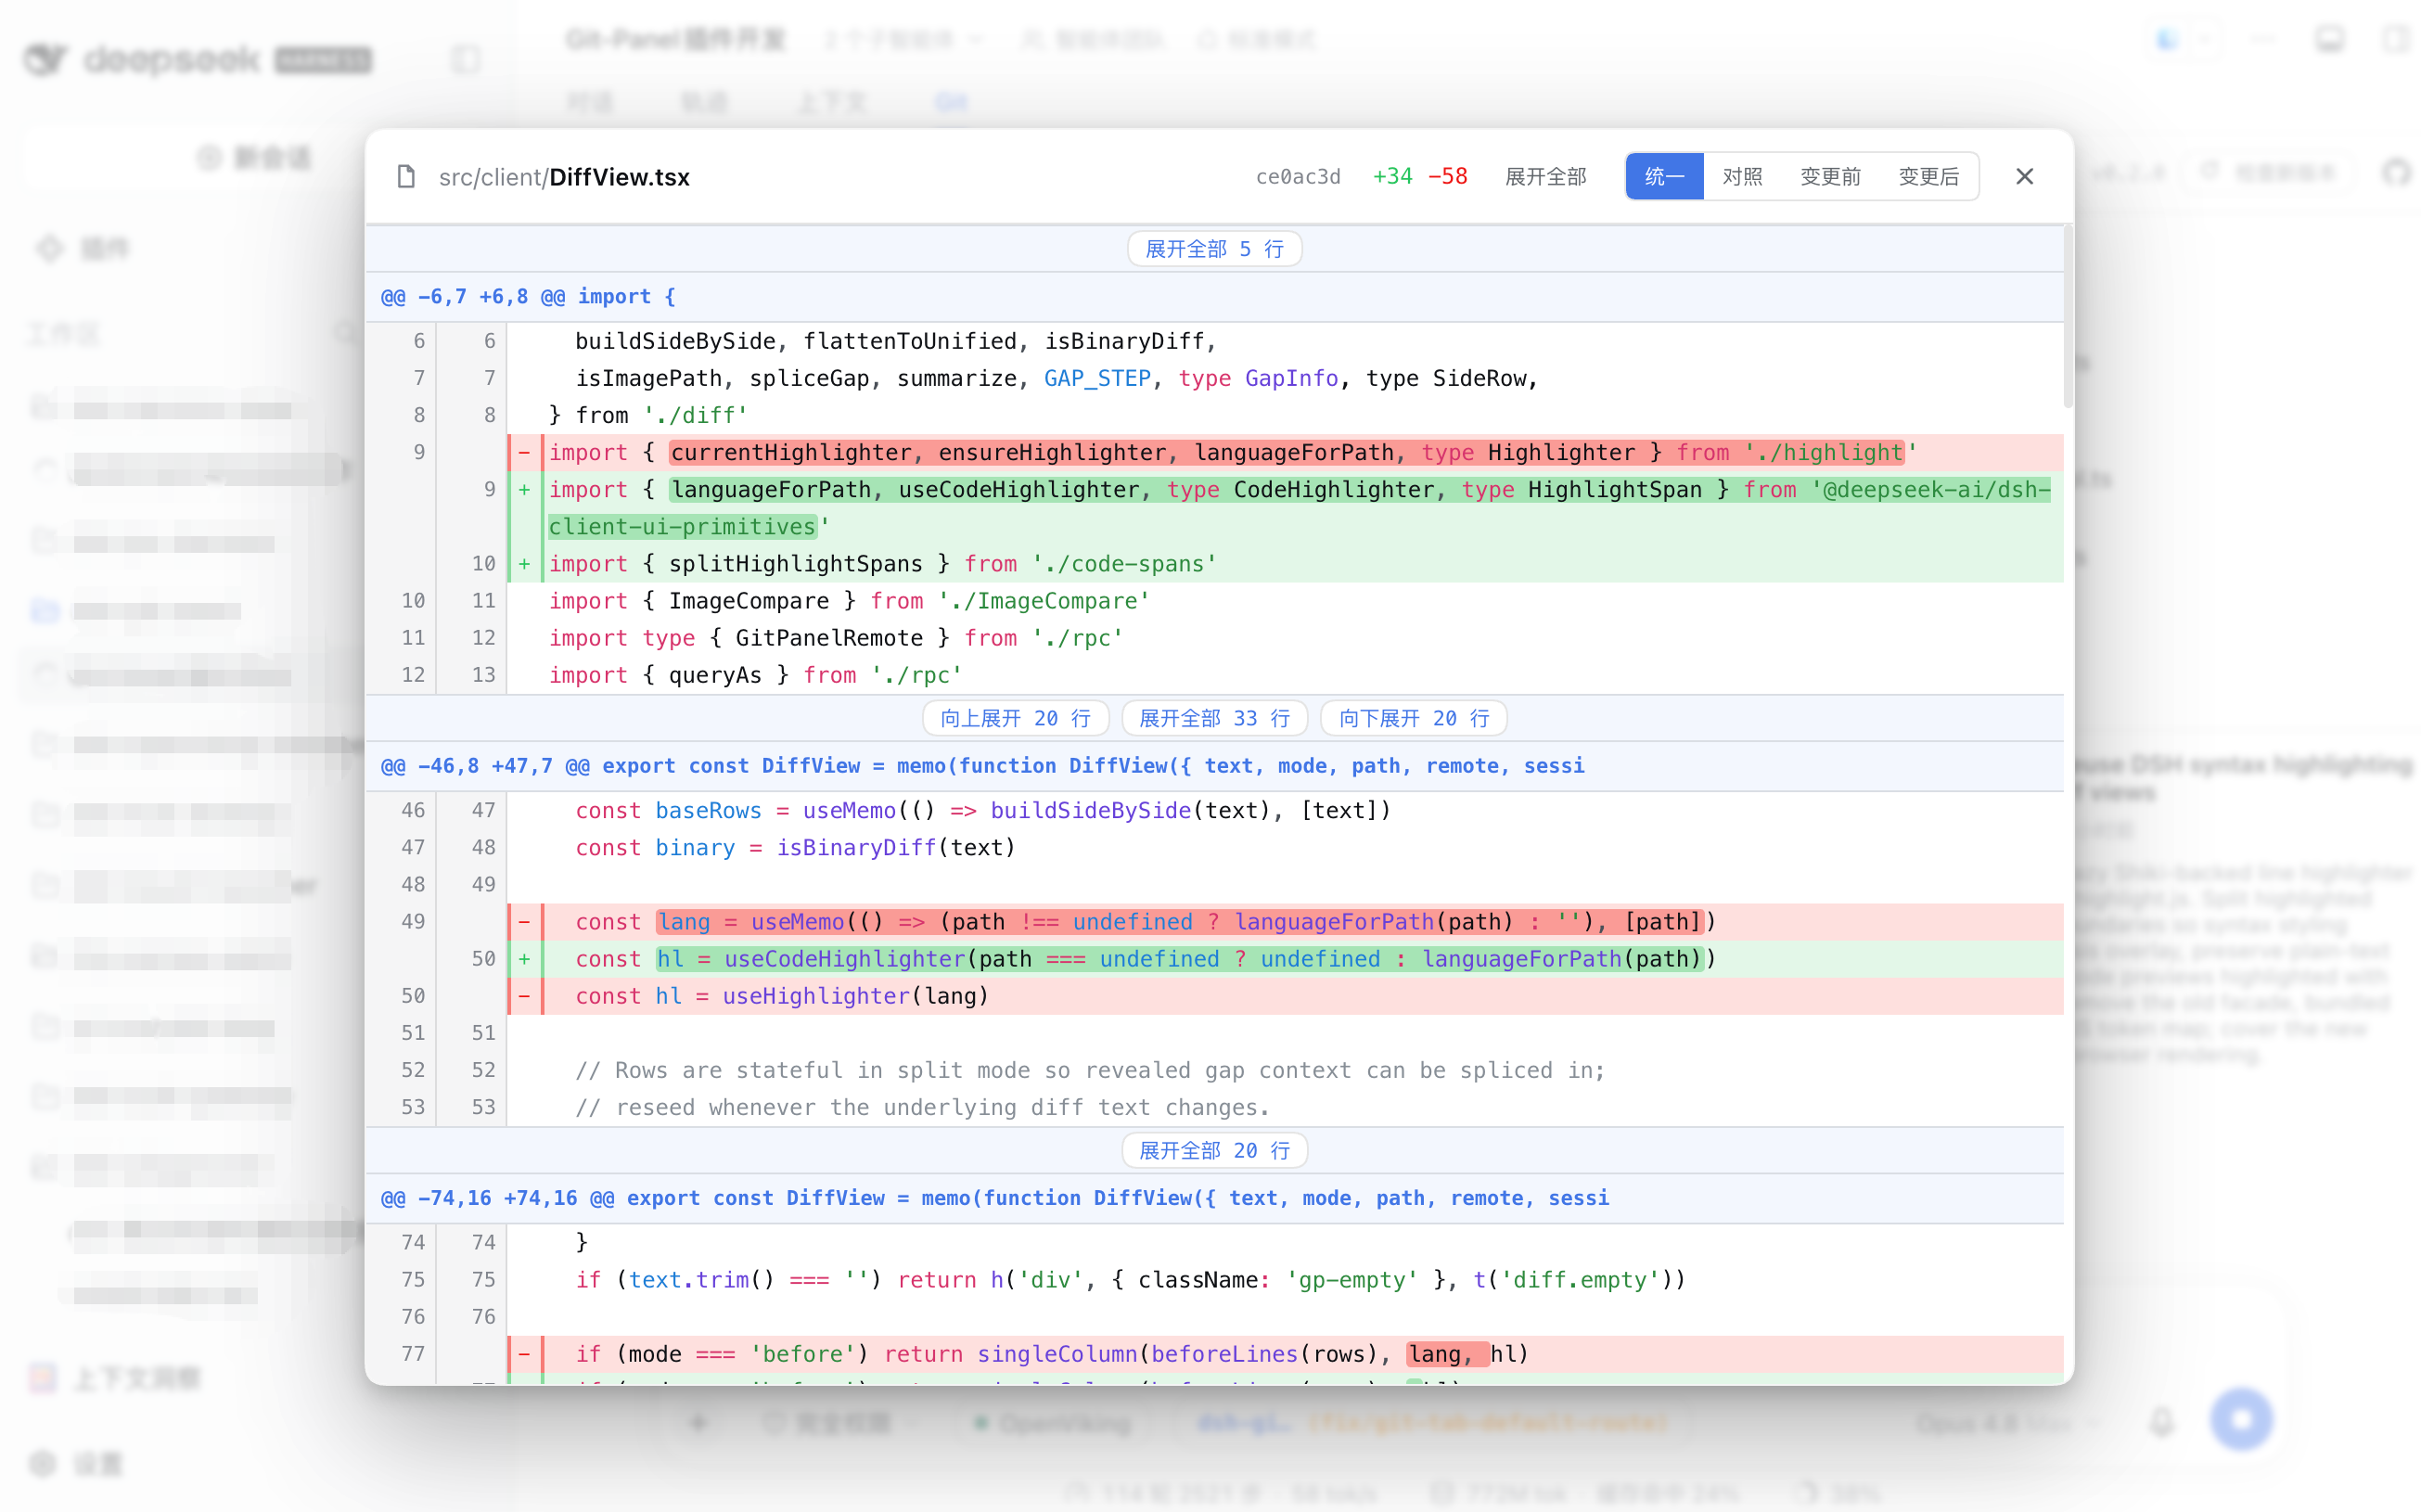Click the comment '// Rows are stateful in split mode'
2421x1512 pixels.
coord(1089,1070)
